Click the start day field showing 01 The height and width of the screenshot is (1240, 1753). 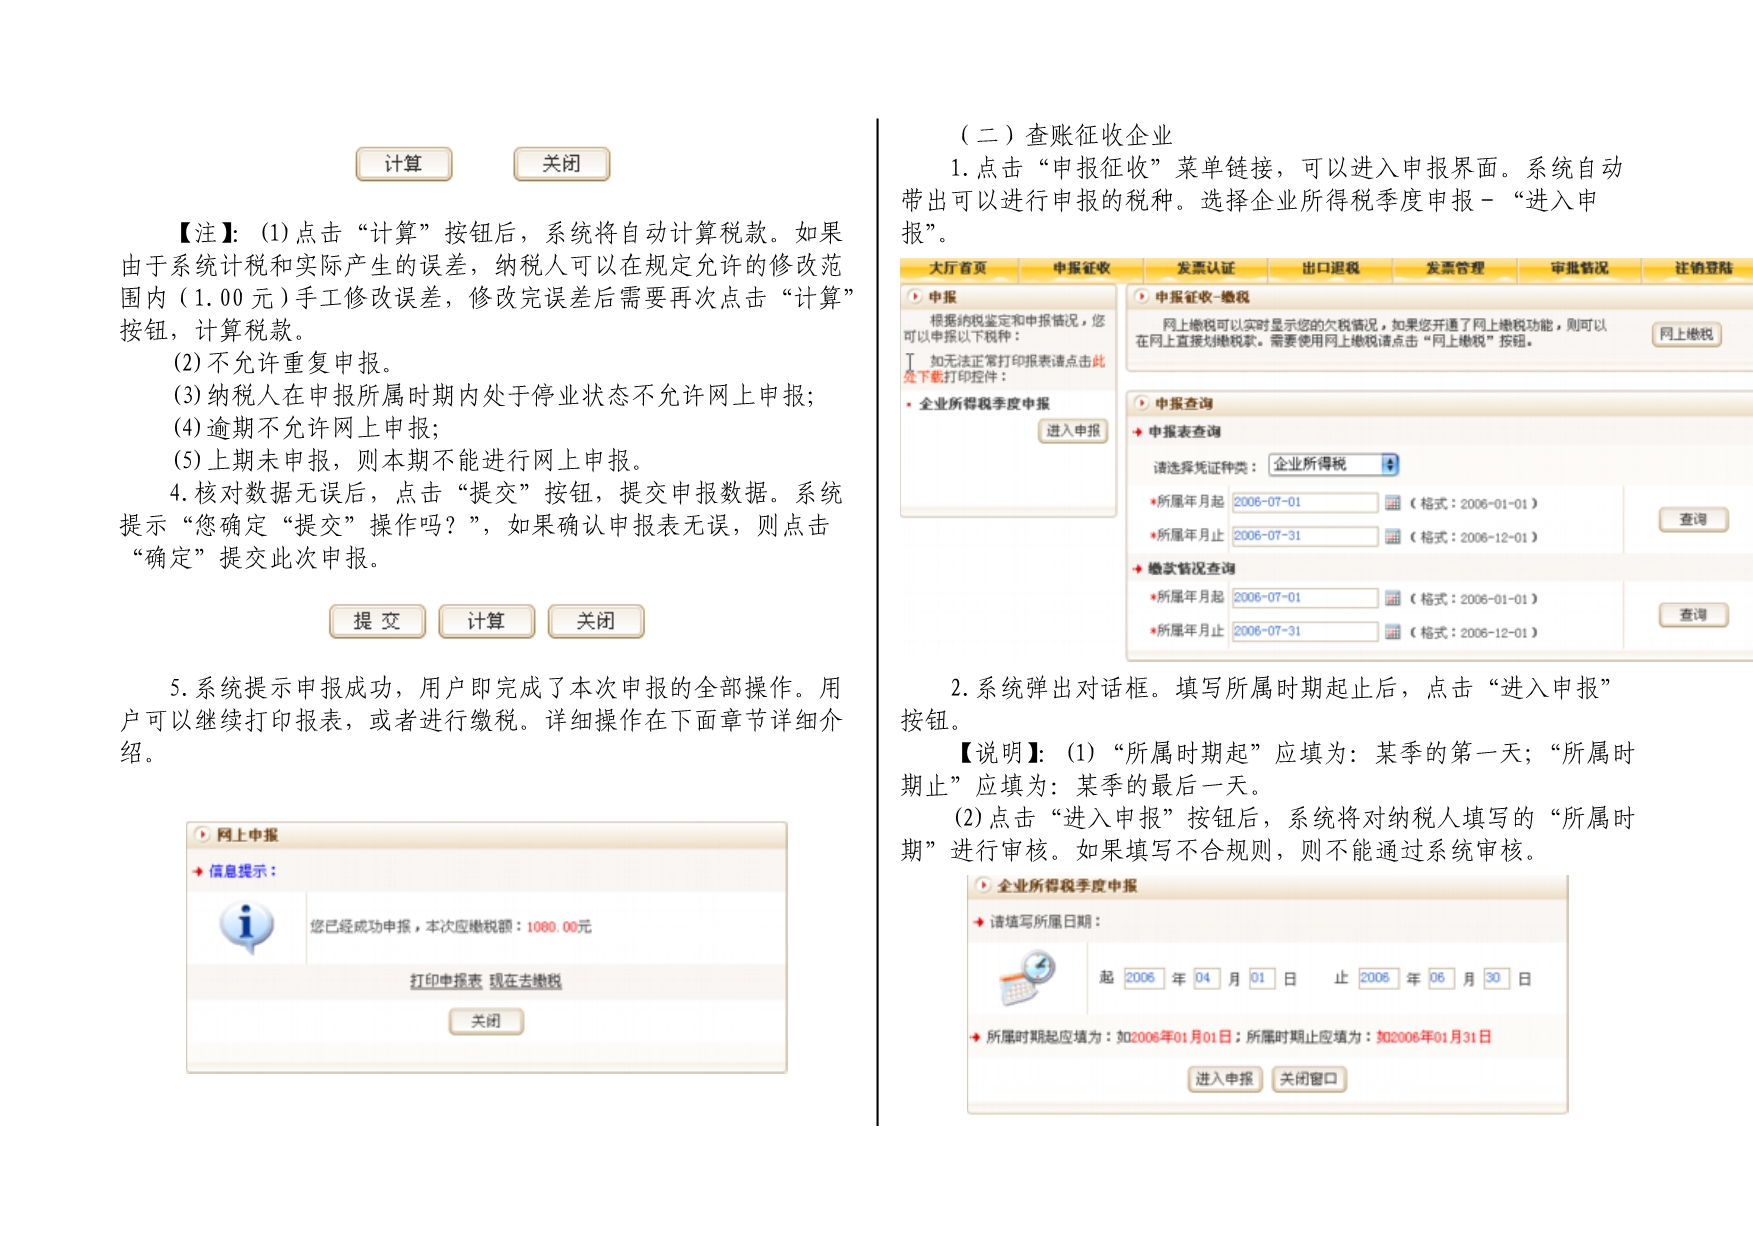point(1261,978)
